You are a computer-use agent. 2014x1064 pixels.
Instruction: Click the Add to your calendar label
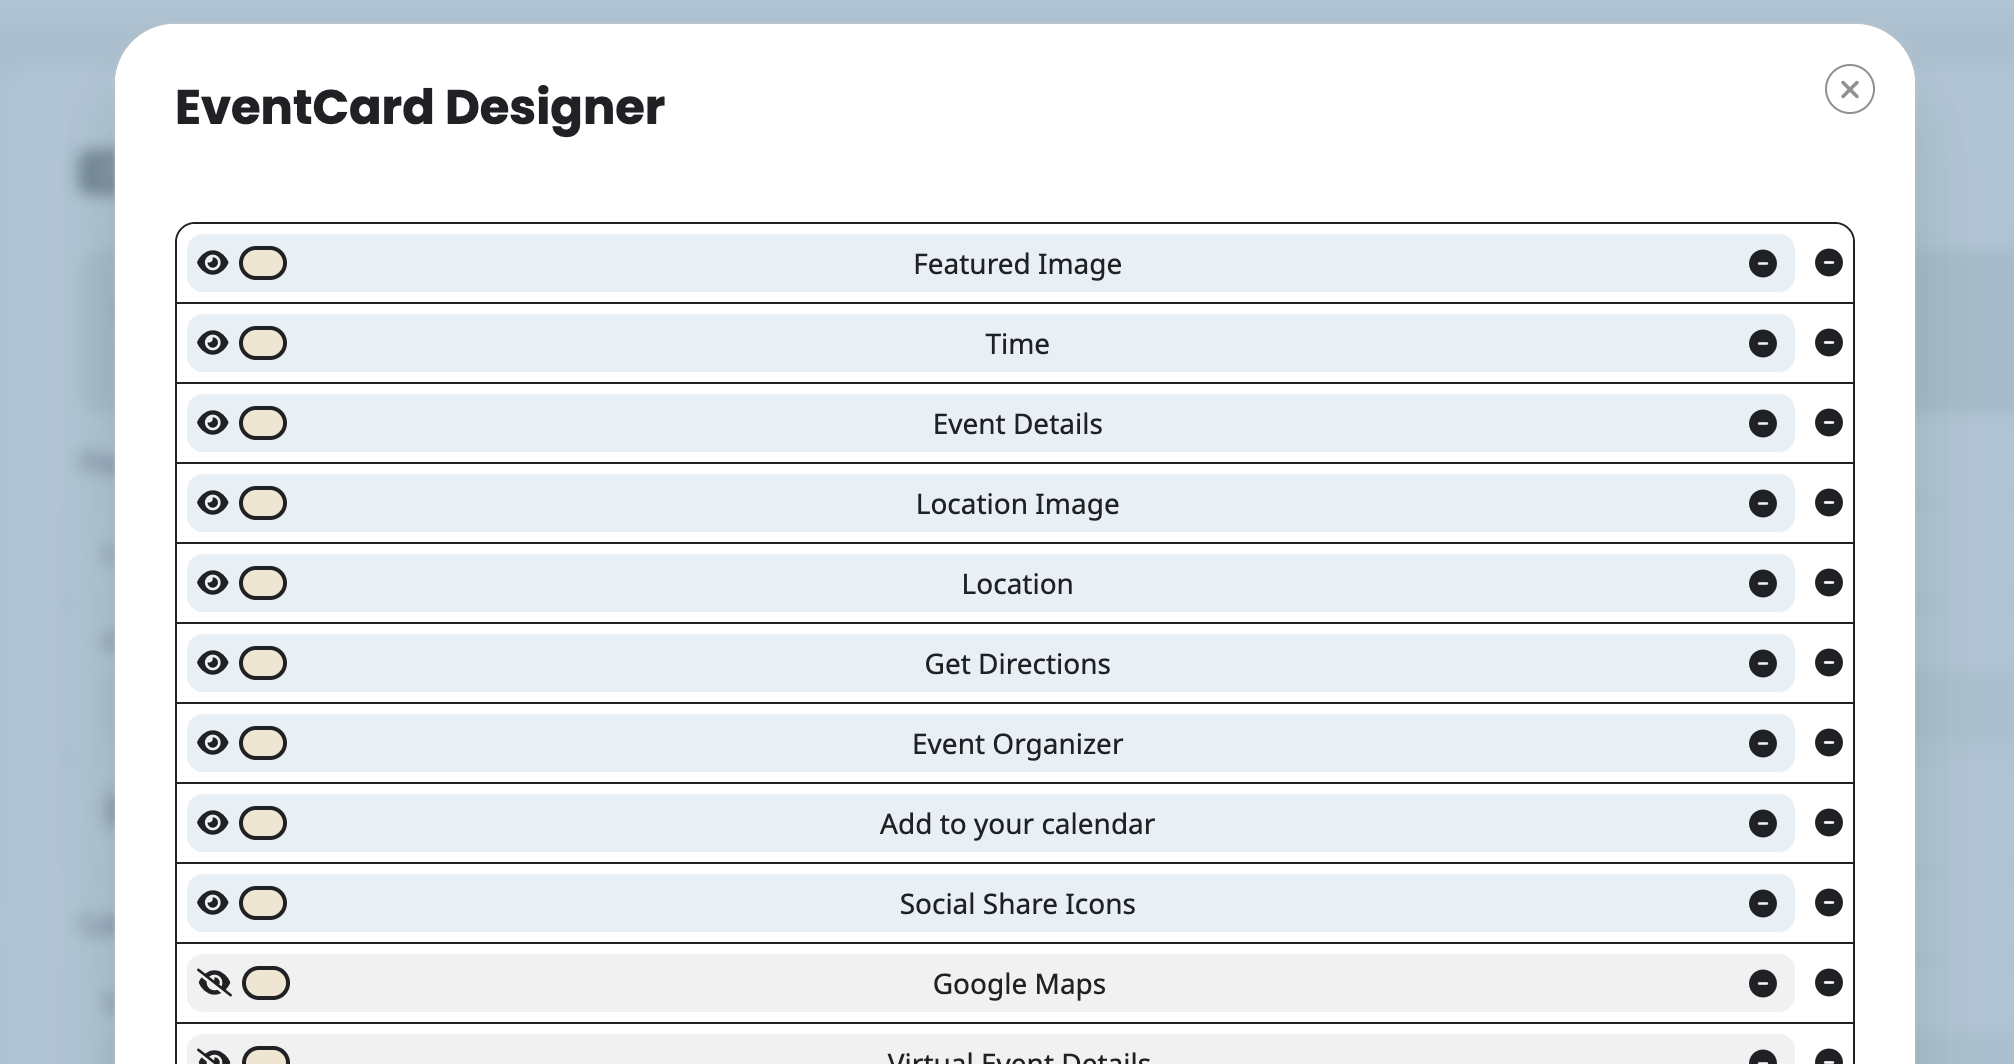click(x=1017, y=824)
